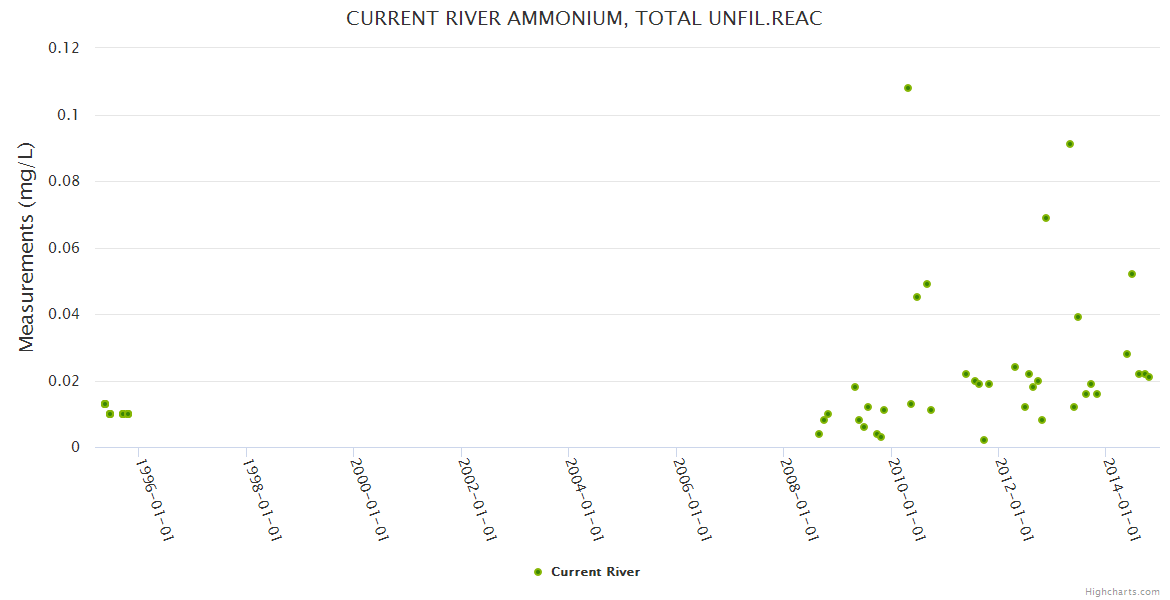
Task: Click the 2014 data point at 0.052
Action: coord(1132,274)
